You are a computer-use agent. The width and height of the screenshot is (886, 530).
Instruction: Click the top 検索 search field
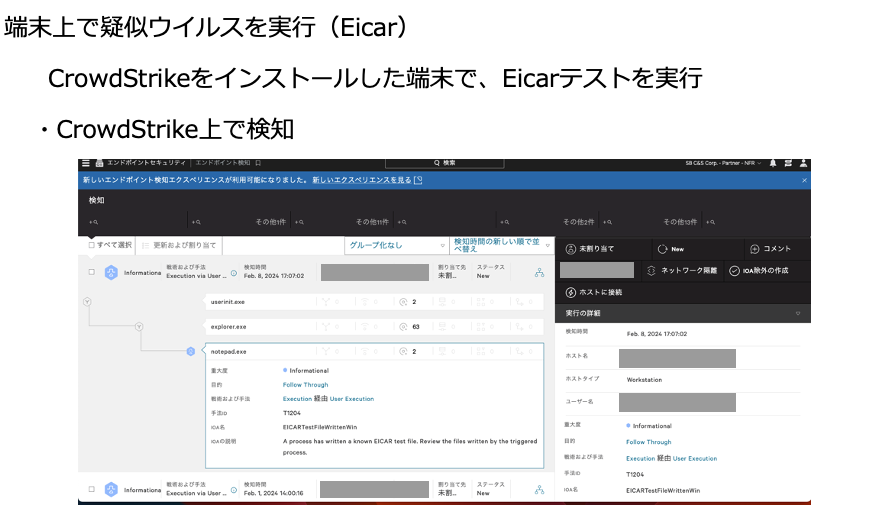coord(445,163)
